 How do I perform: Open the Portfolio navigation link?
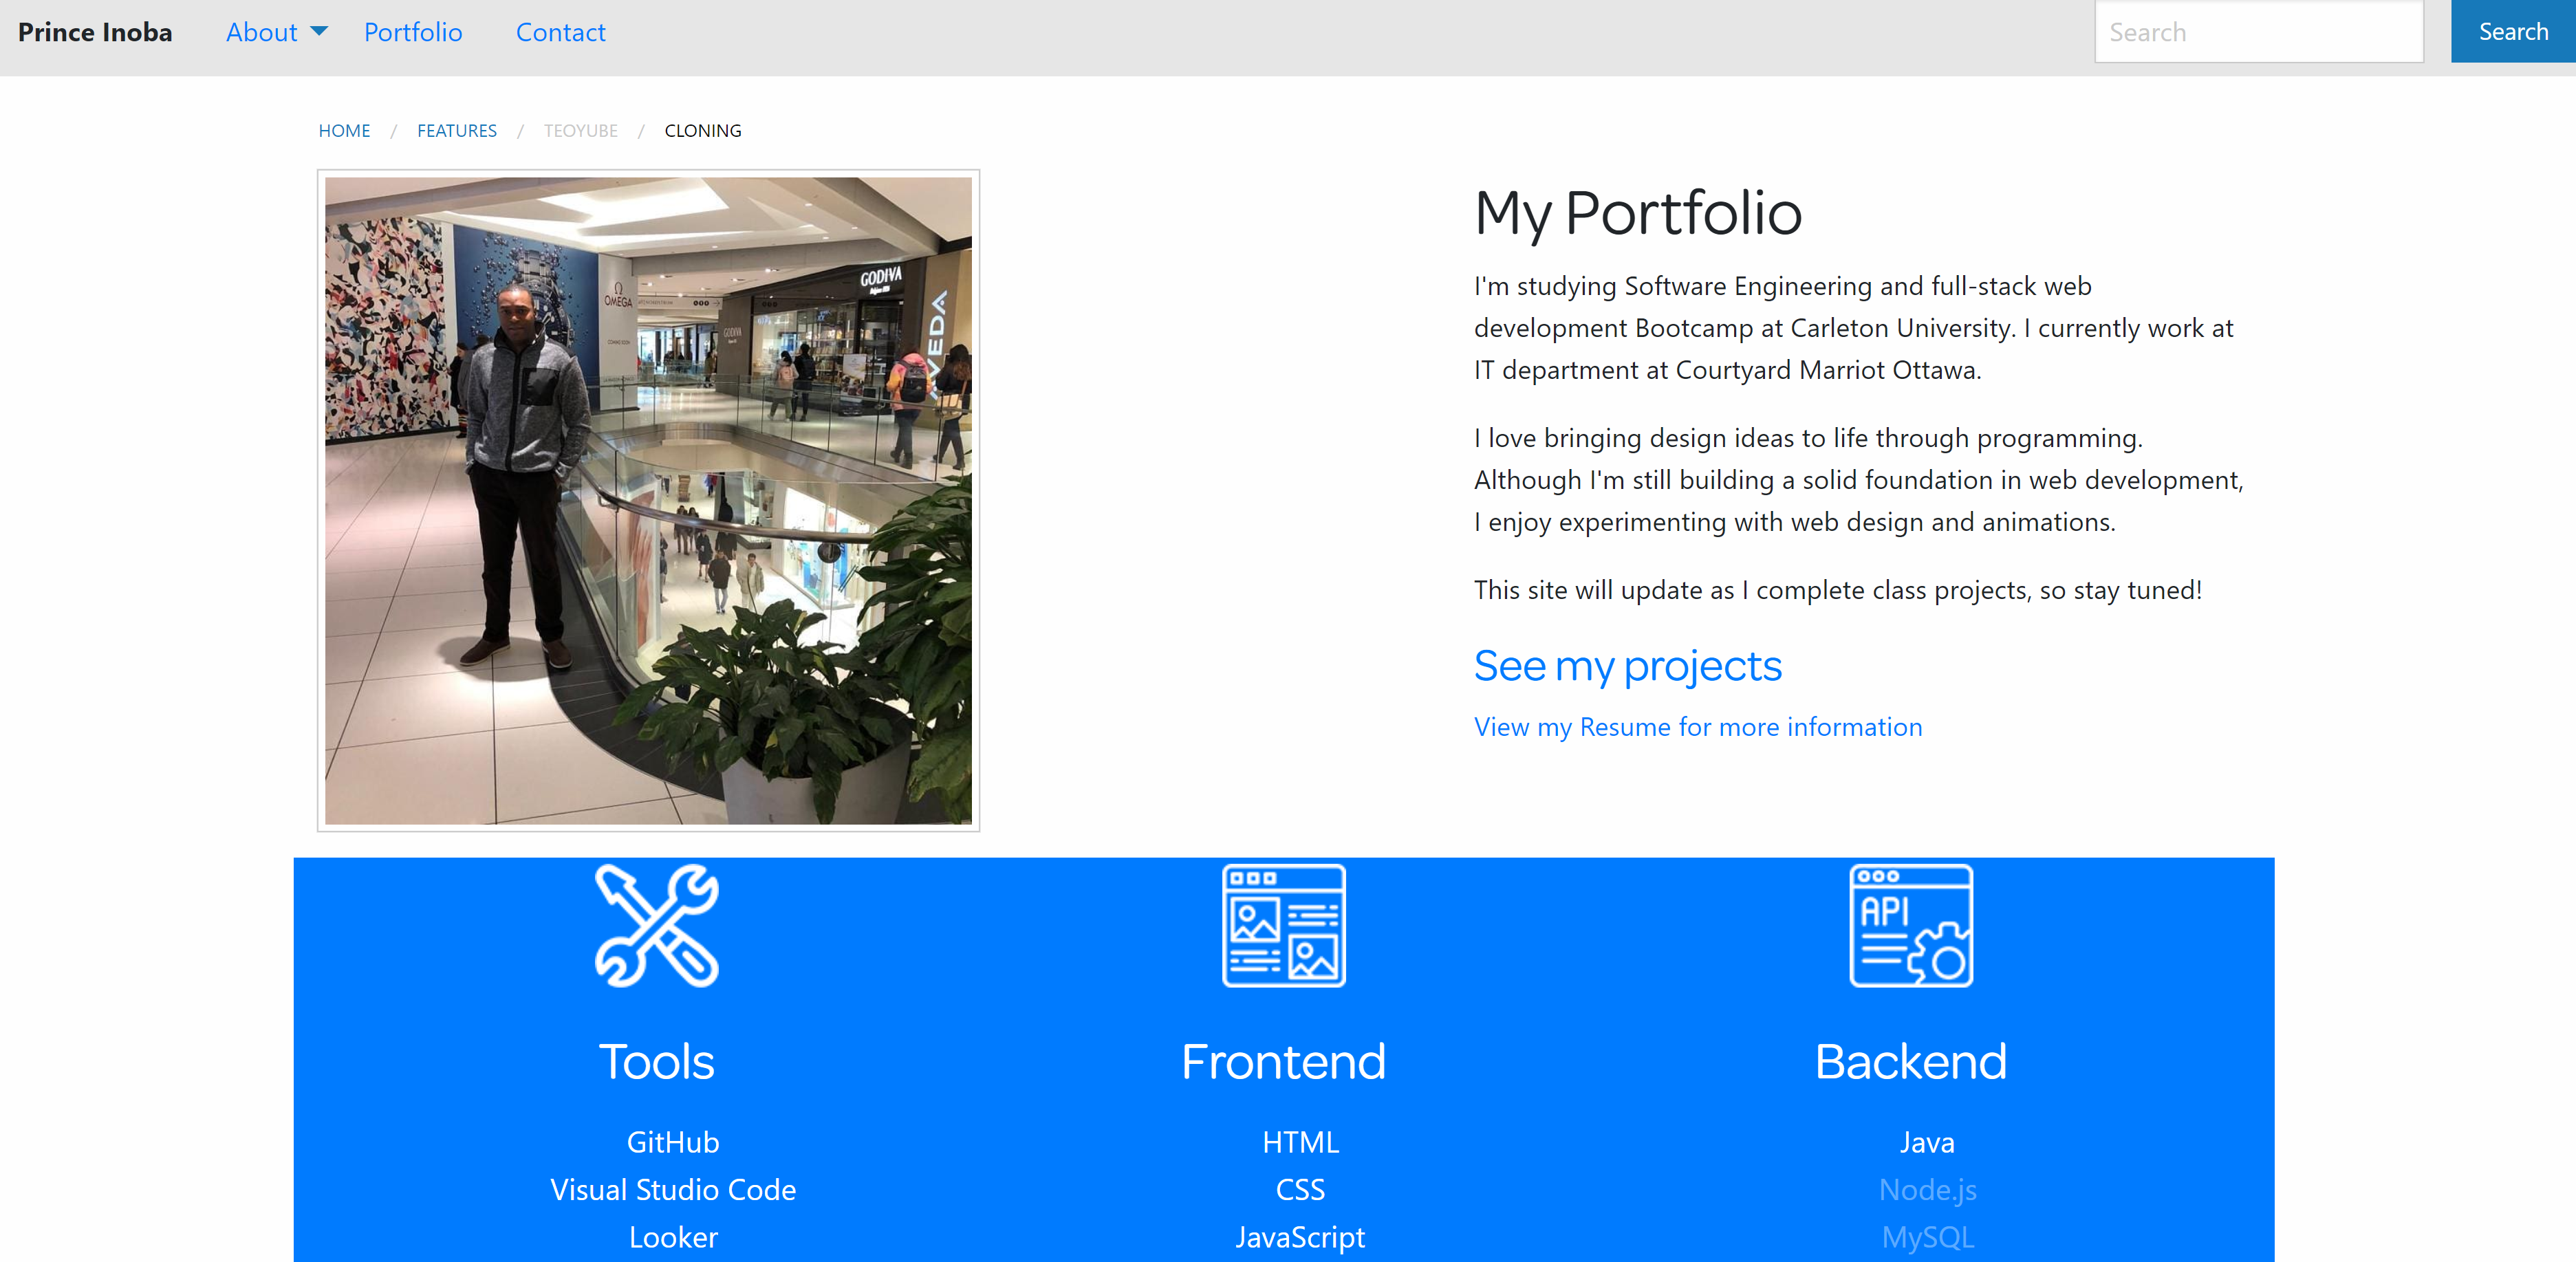pyautogui.click(x=414, y=31)
